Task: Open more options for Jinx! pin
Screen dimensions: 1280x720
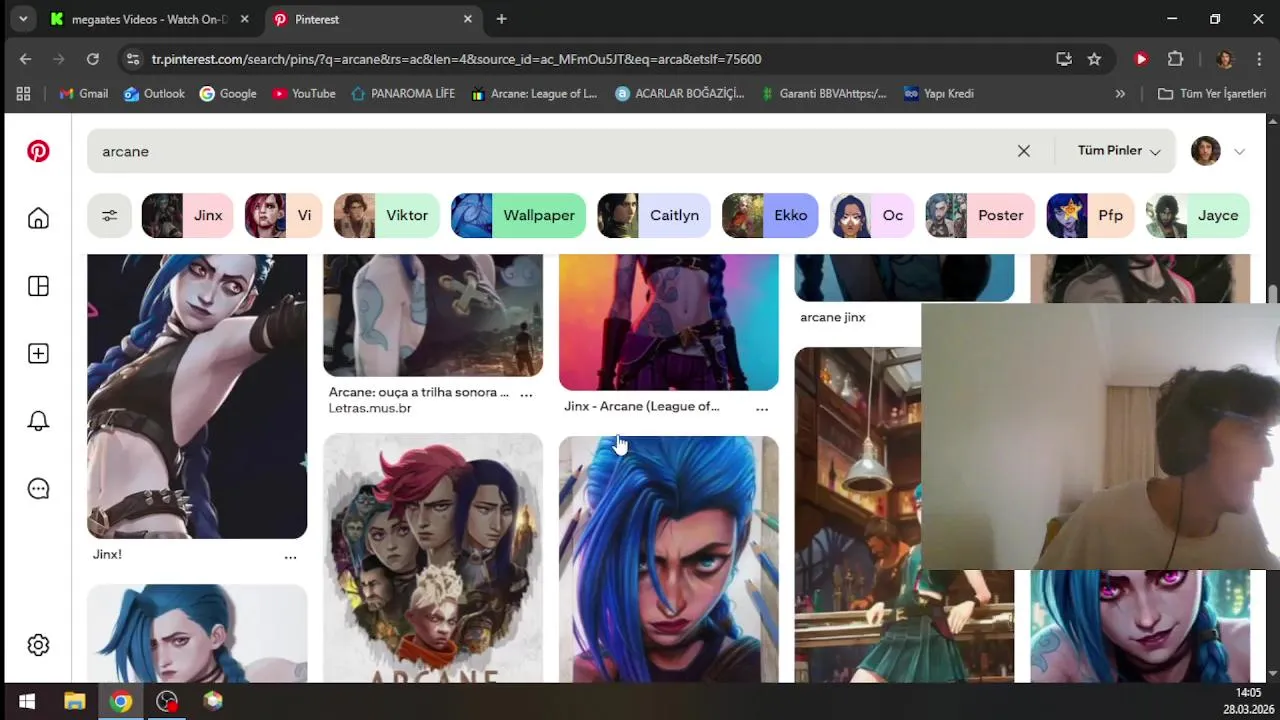Action: [290, 557]
